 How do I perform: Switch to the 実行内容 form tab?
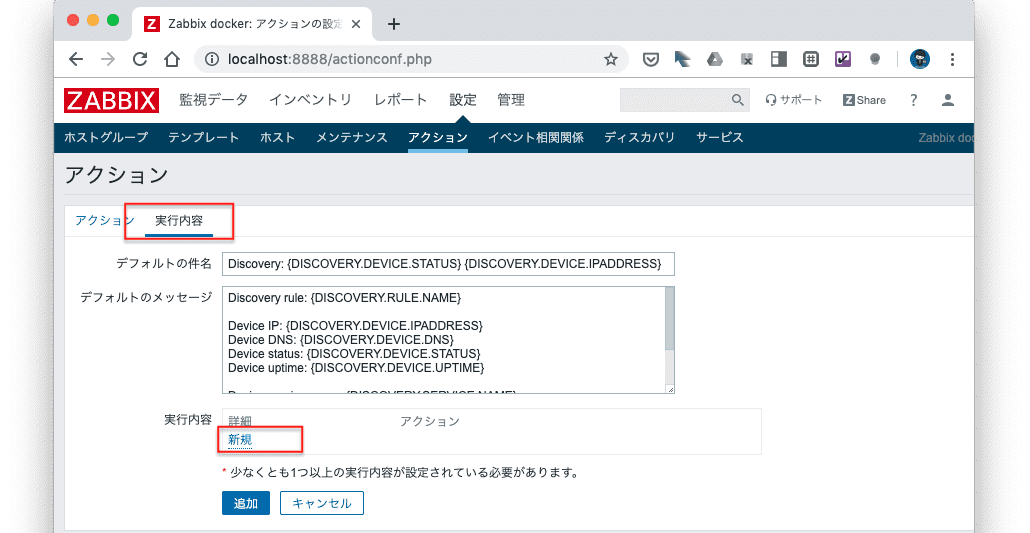(x=179, y=221)
